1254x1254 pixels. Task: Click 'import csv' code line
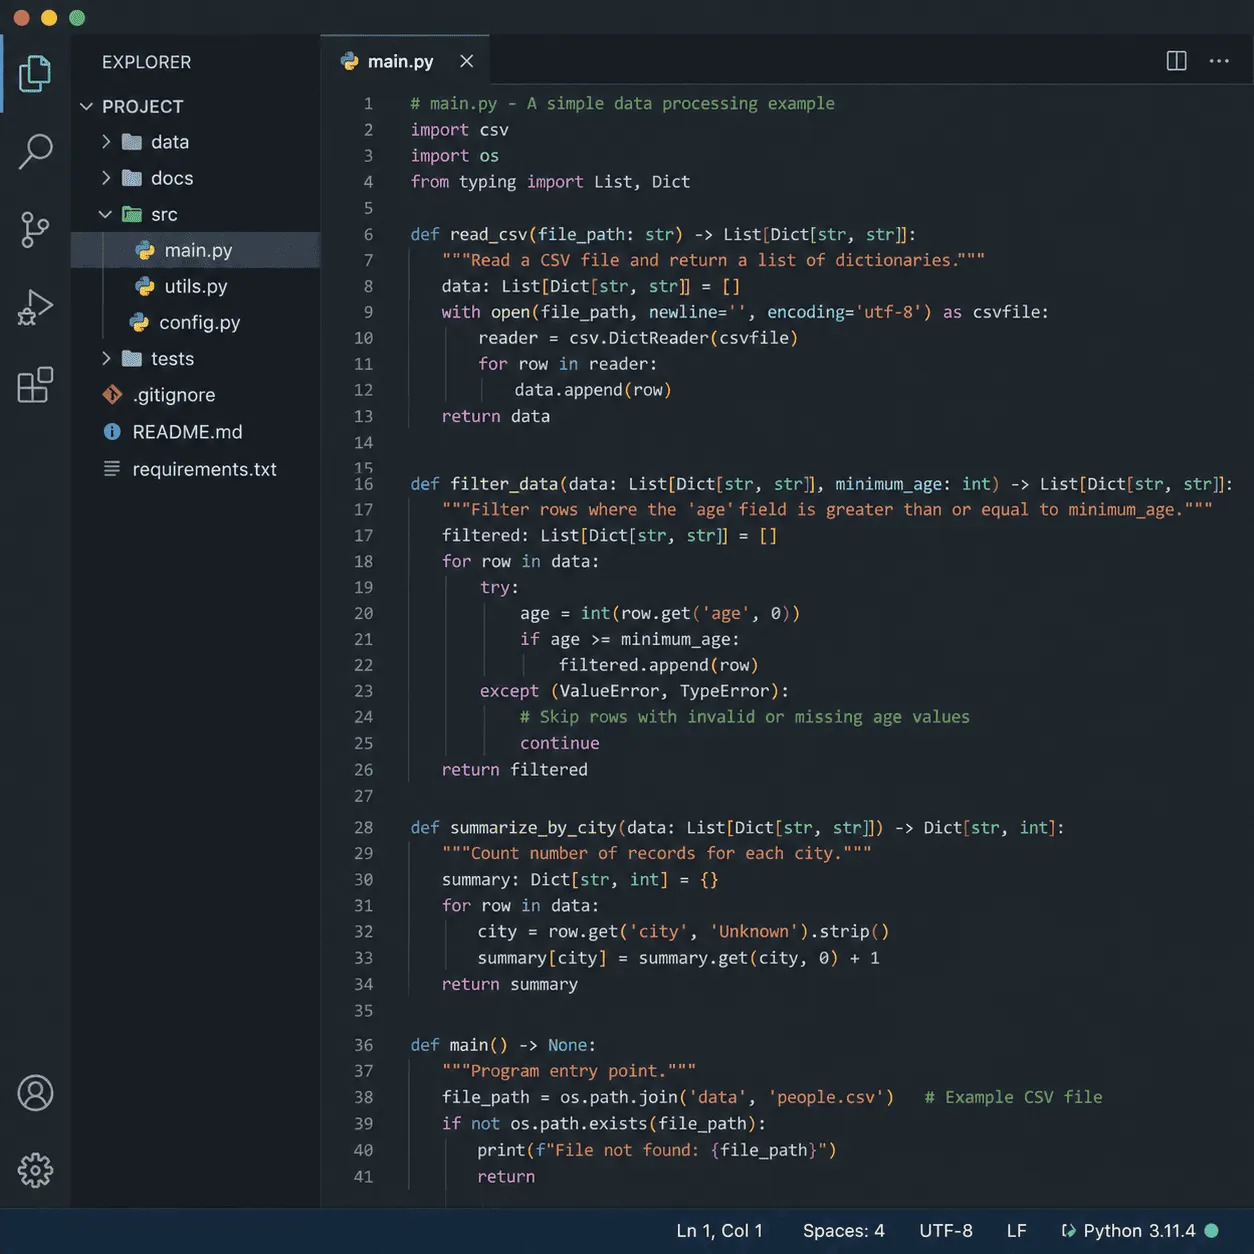(x=459, y=130)
